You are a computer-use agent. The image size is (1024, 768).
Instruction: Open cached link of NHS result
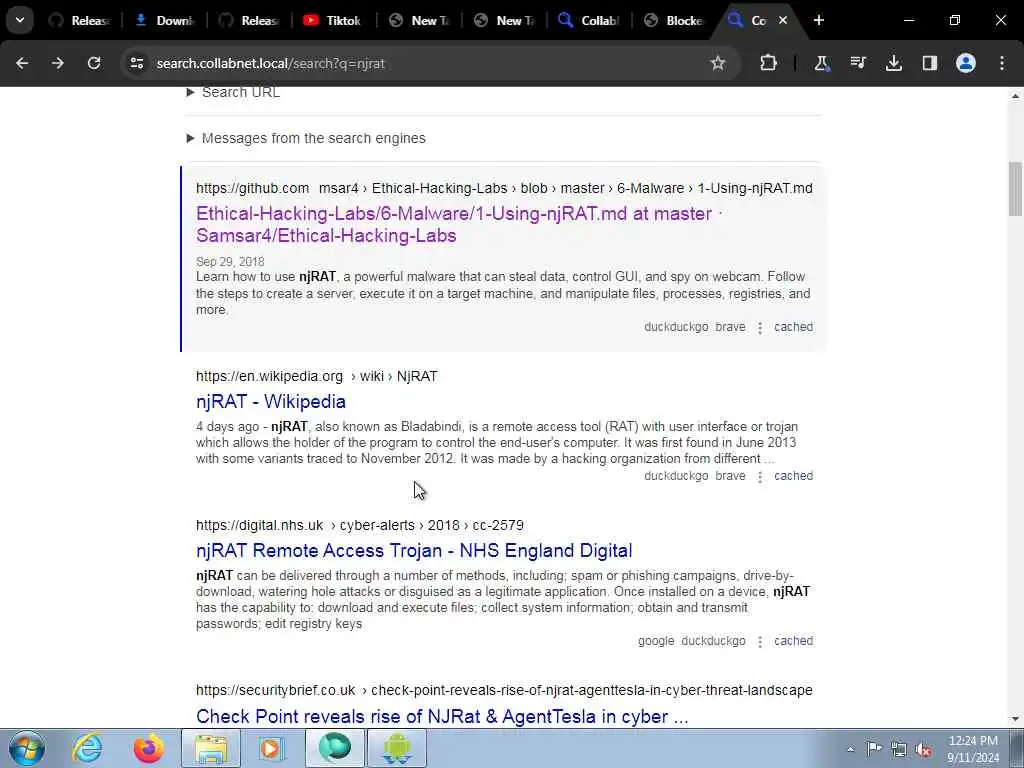point(793,641)
